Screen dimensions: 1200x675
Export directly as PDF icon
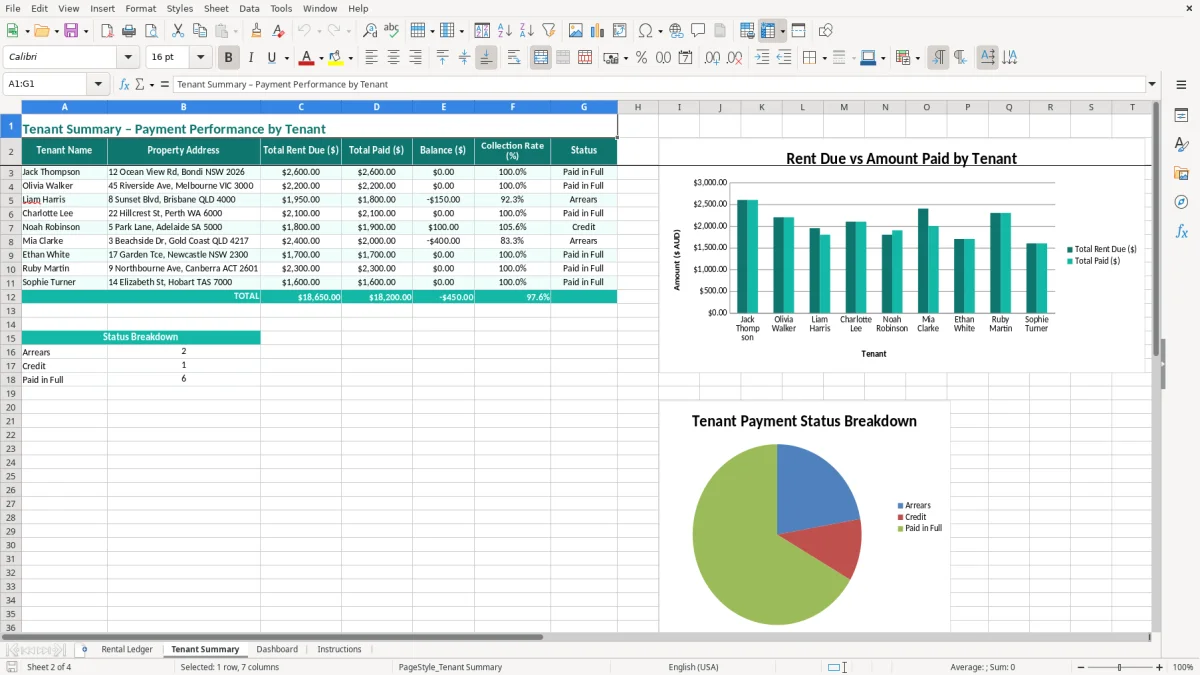coord(107,31)
